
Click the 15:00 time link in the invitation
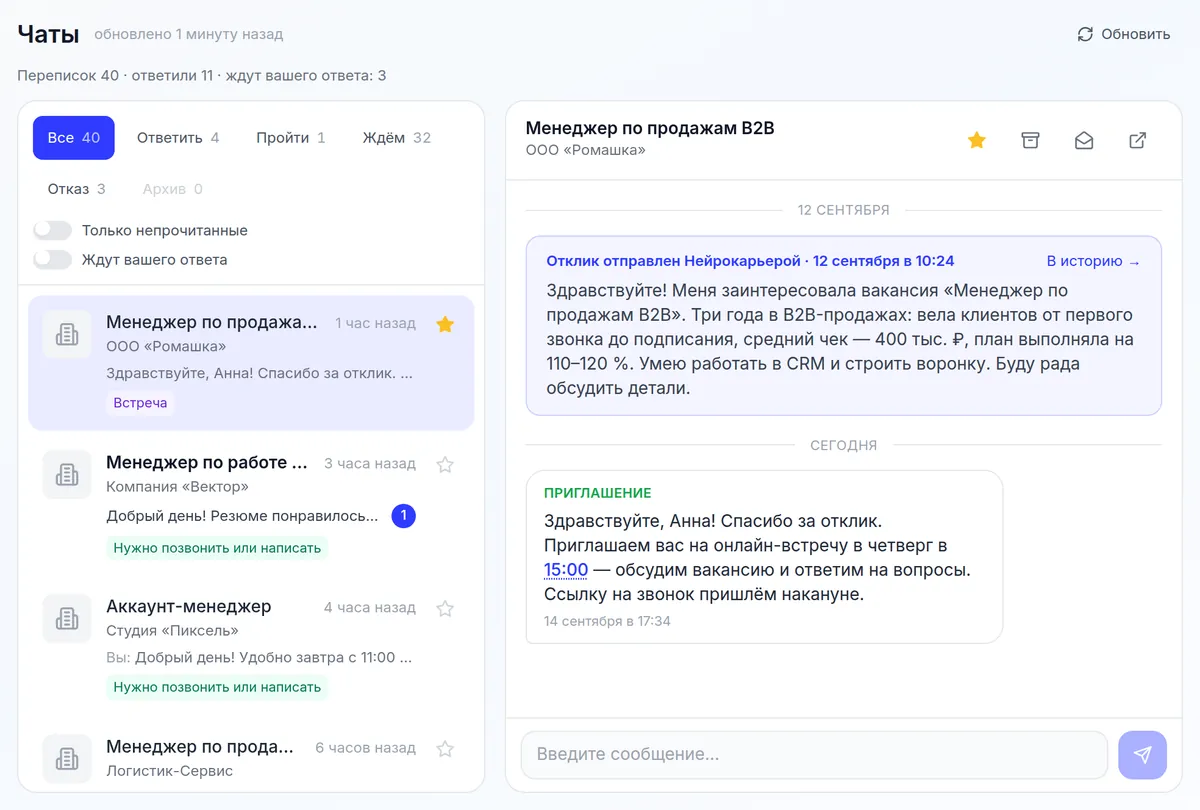tap(566, 570)
